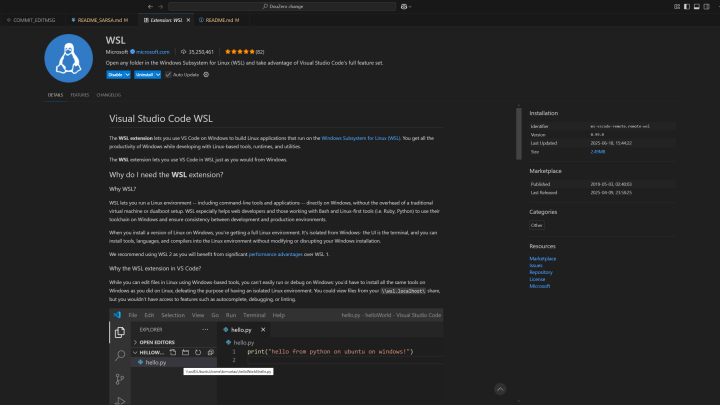Open the performance advantages link

[276, 254]
